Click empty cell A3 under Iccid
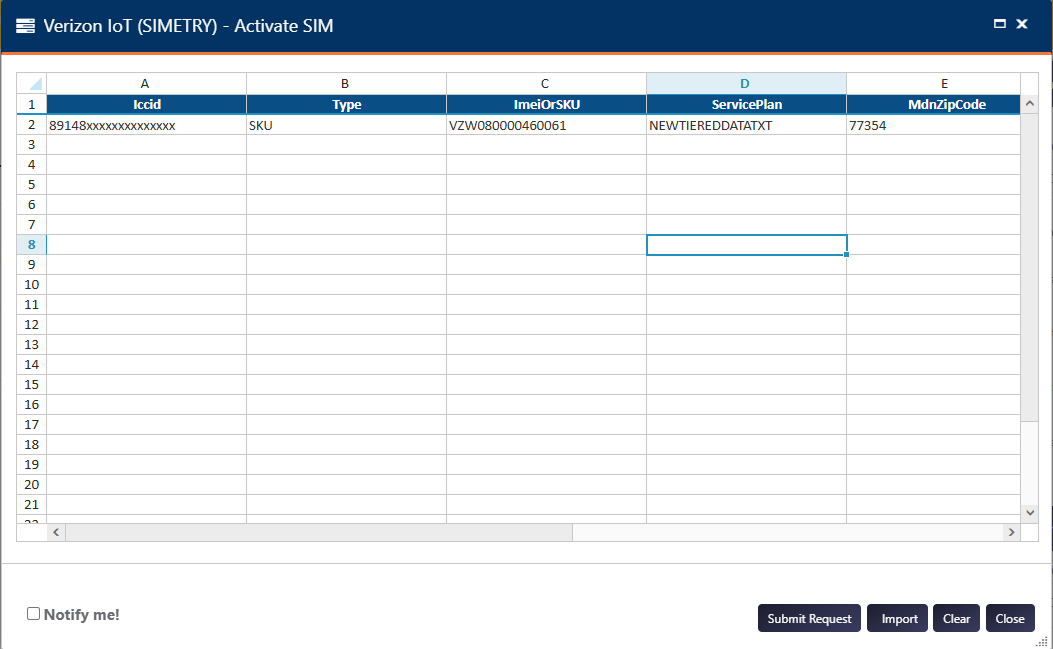 point(146,144)
